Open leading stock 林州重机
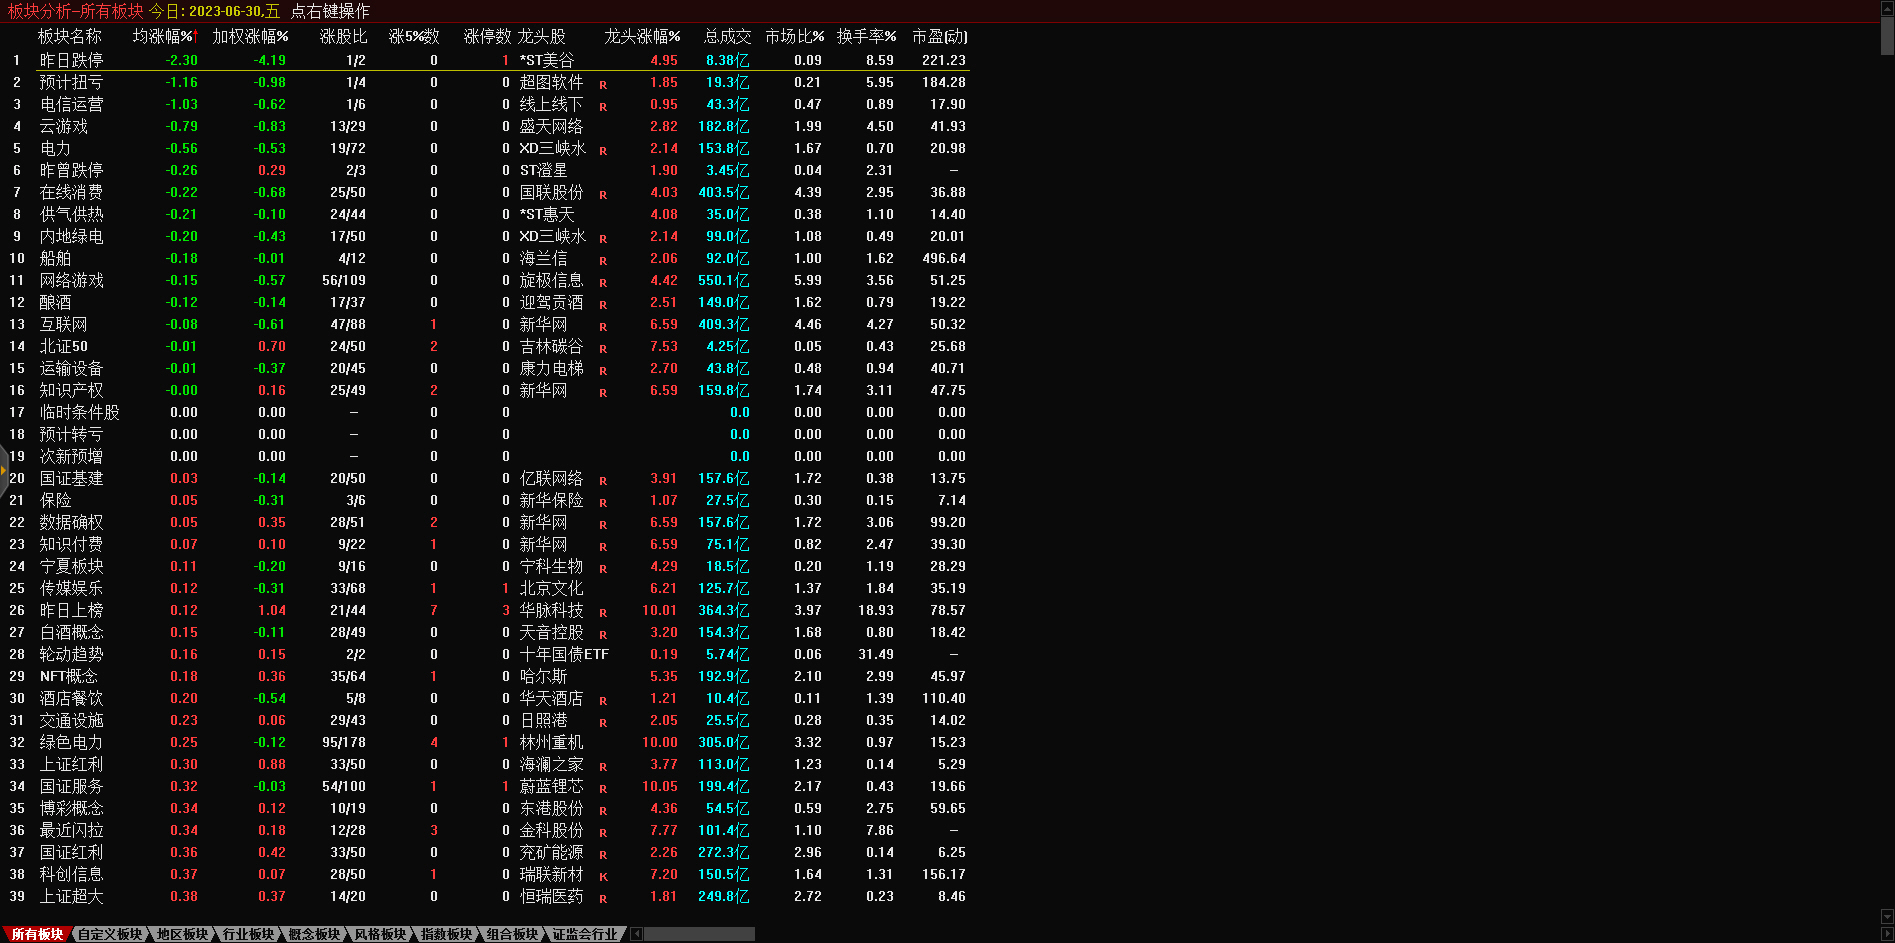The image size is (1895, 943). pos(551,742)
